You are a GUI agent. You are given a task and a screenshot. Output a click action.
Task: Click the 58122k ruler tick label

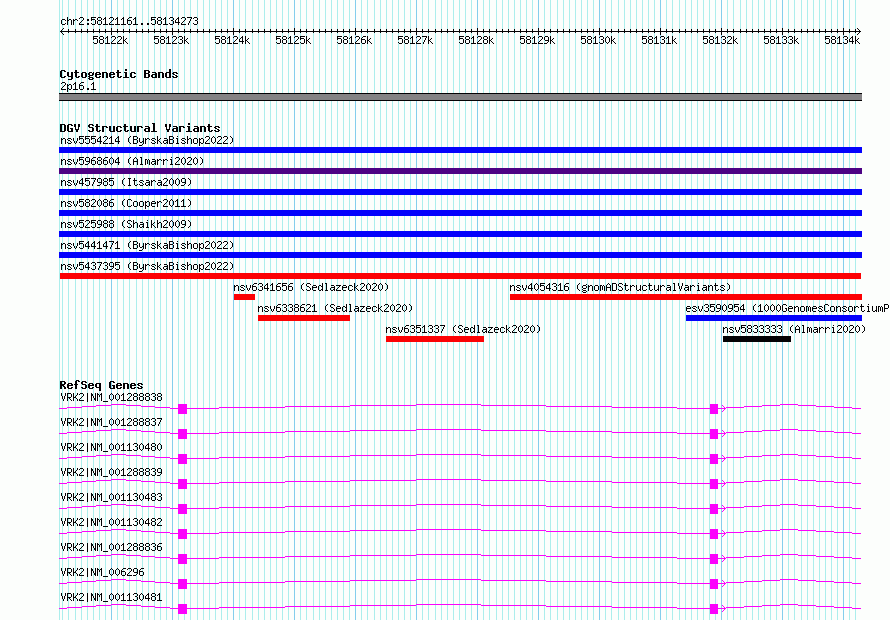pyautogui.click(x=110, y=40)
